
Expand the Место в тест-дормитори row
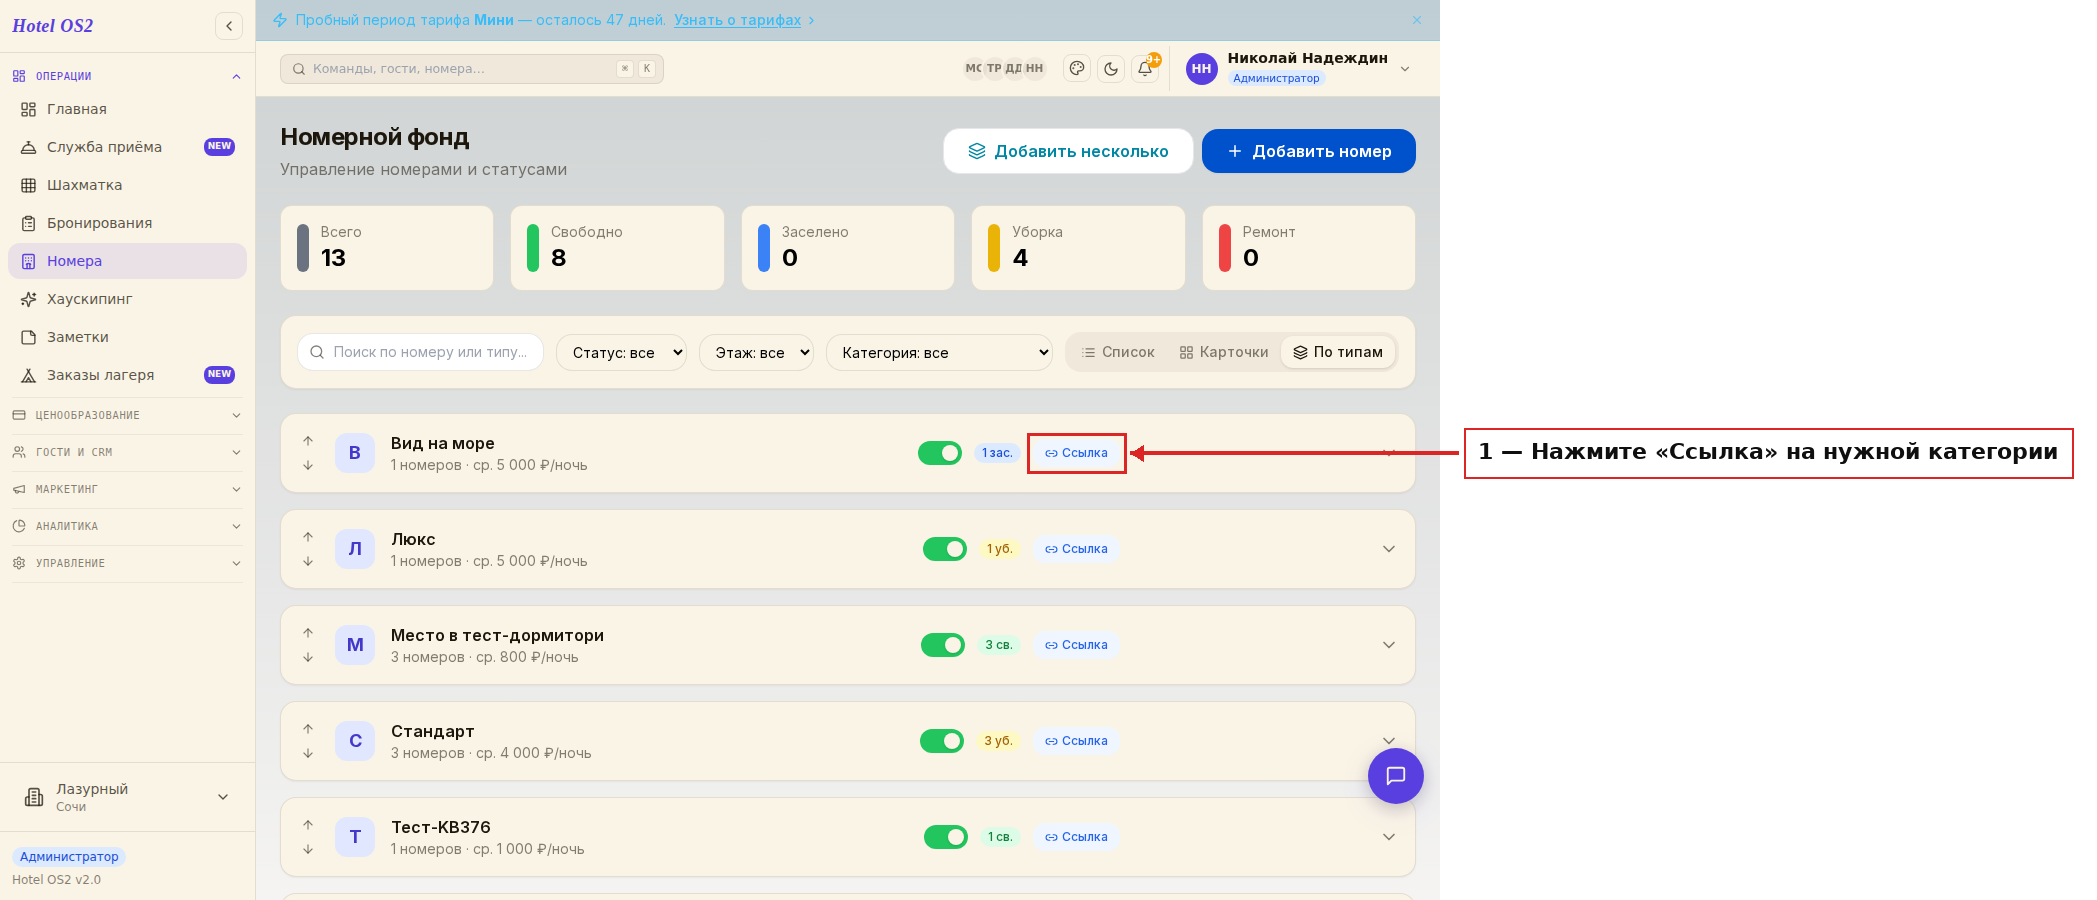pyautogui.click(x=1389, y=645)
